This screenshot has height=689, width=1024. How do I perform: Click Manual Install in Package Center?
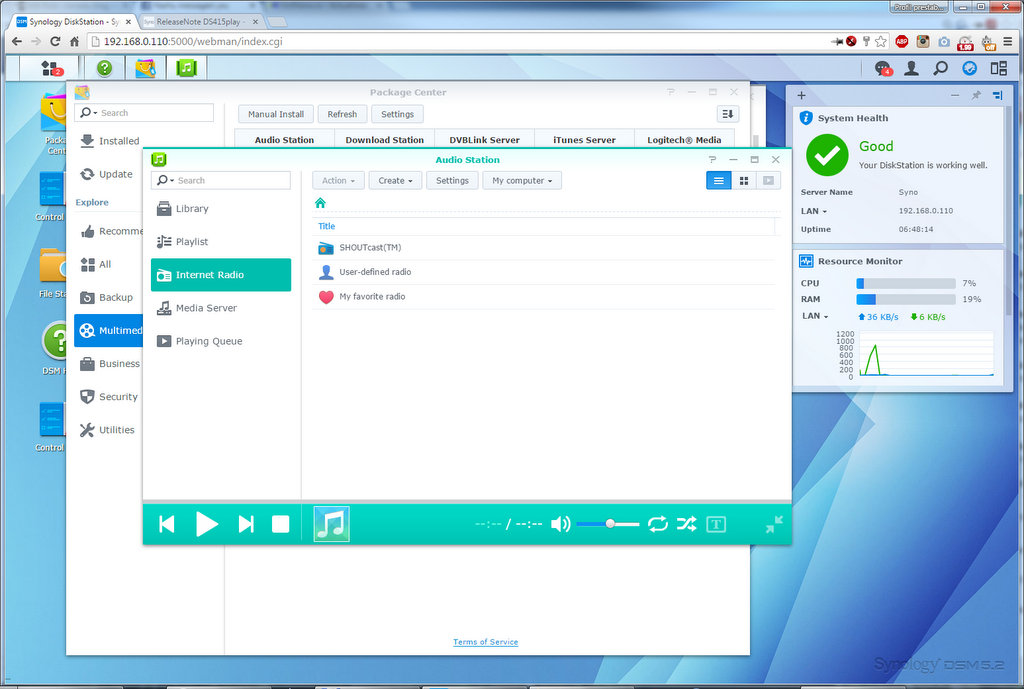(x=276, y=114)
